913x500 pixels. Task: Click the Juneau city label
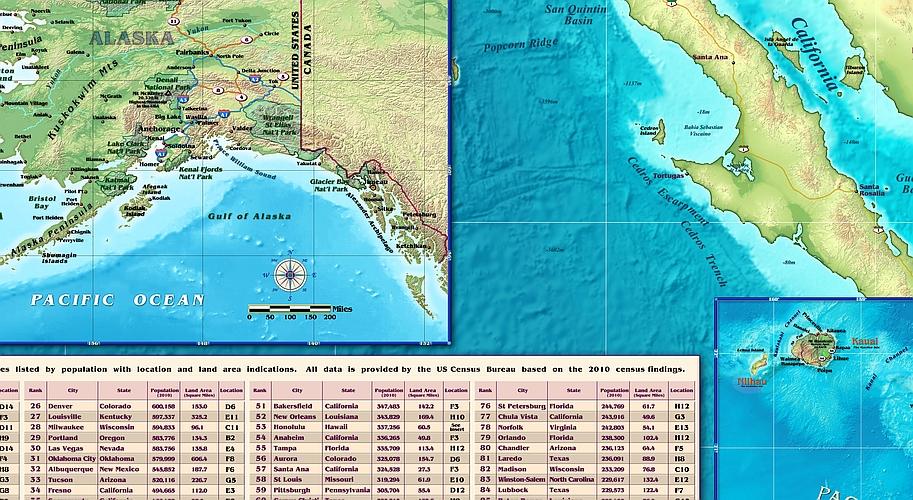(376, 182)
